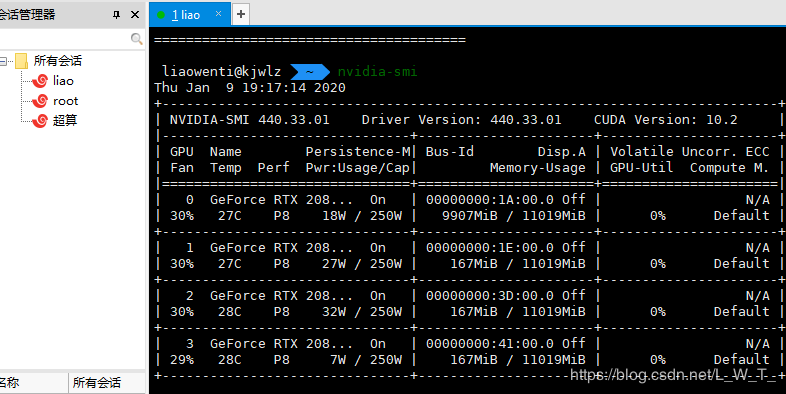Viewport: 786px width, 394px height.
Task: Click the 名称 property column header
Action: click(x=34, y=383)
